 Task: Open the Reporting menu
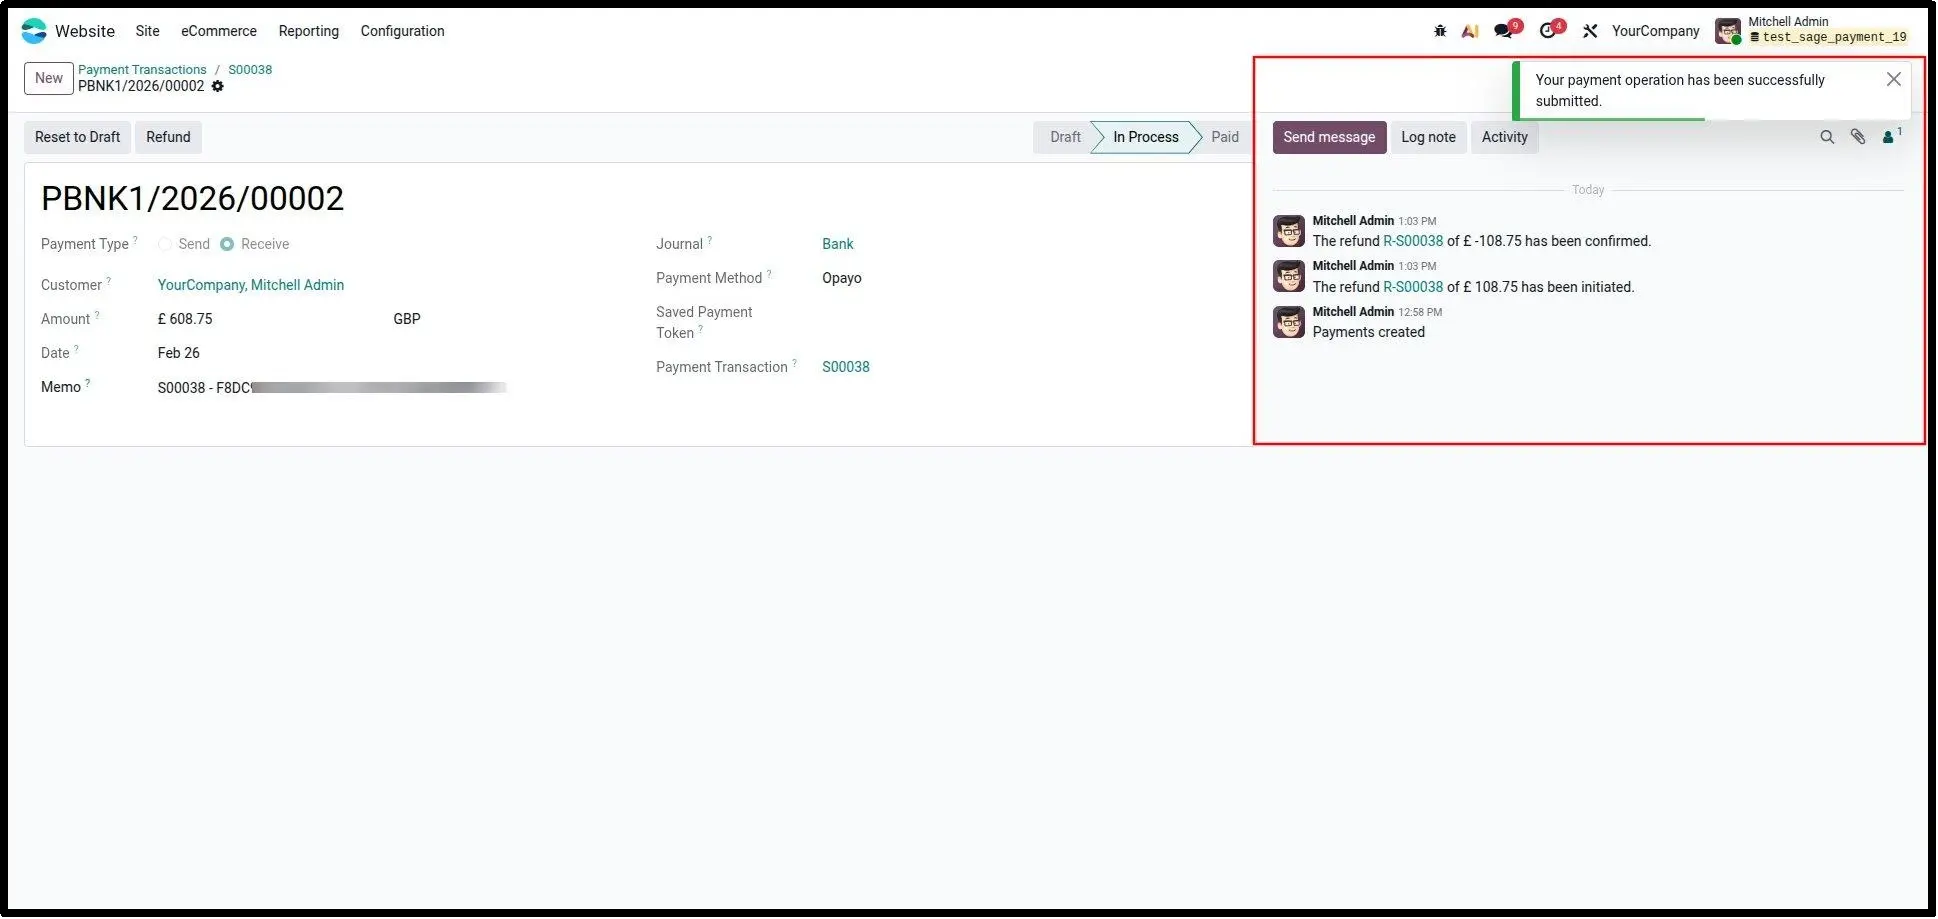pyautogui.click(x=309, y=31)
